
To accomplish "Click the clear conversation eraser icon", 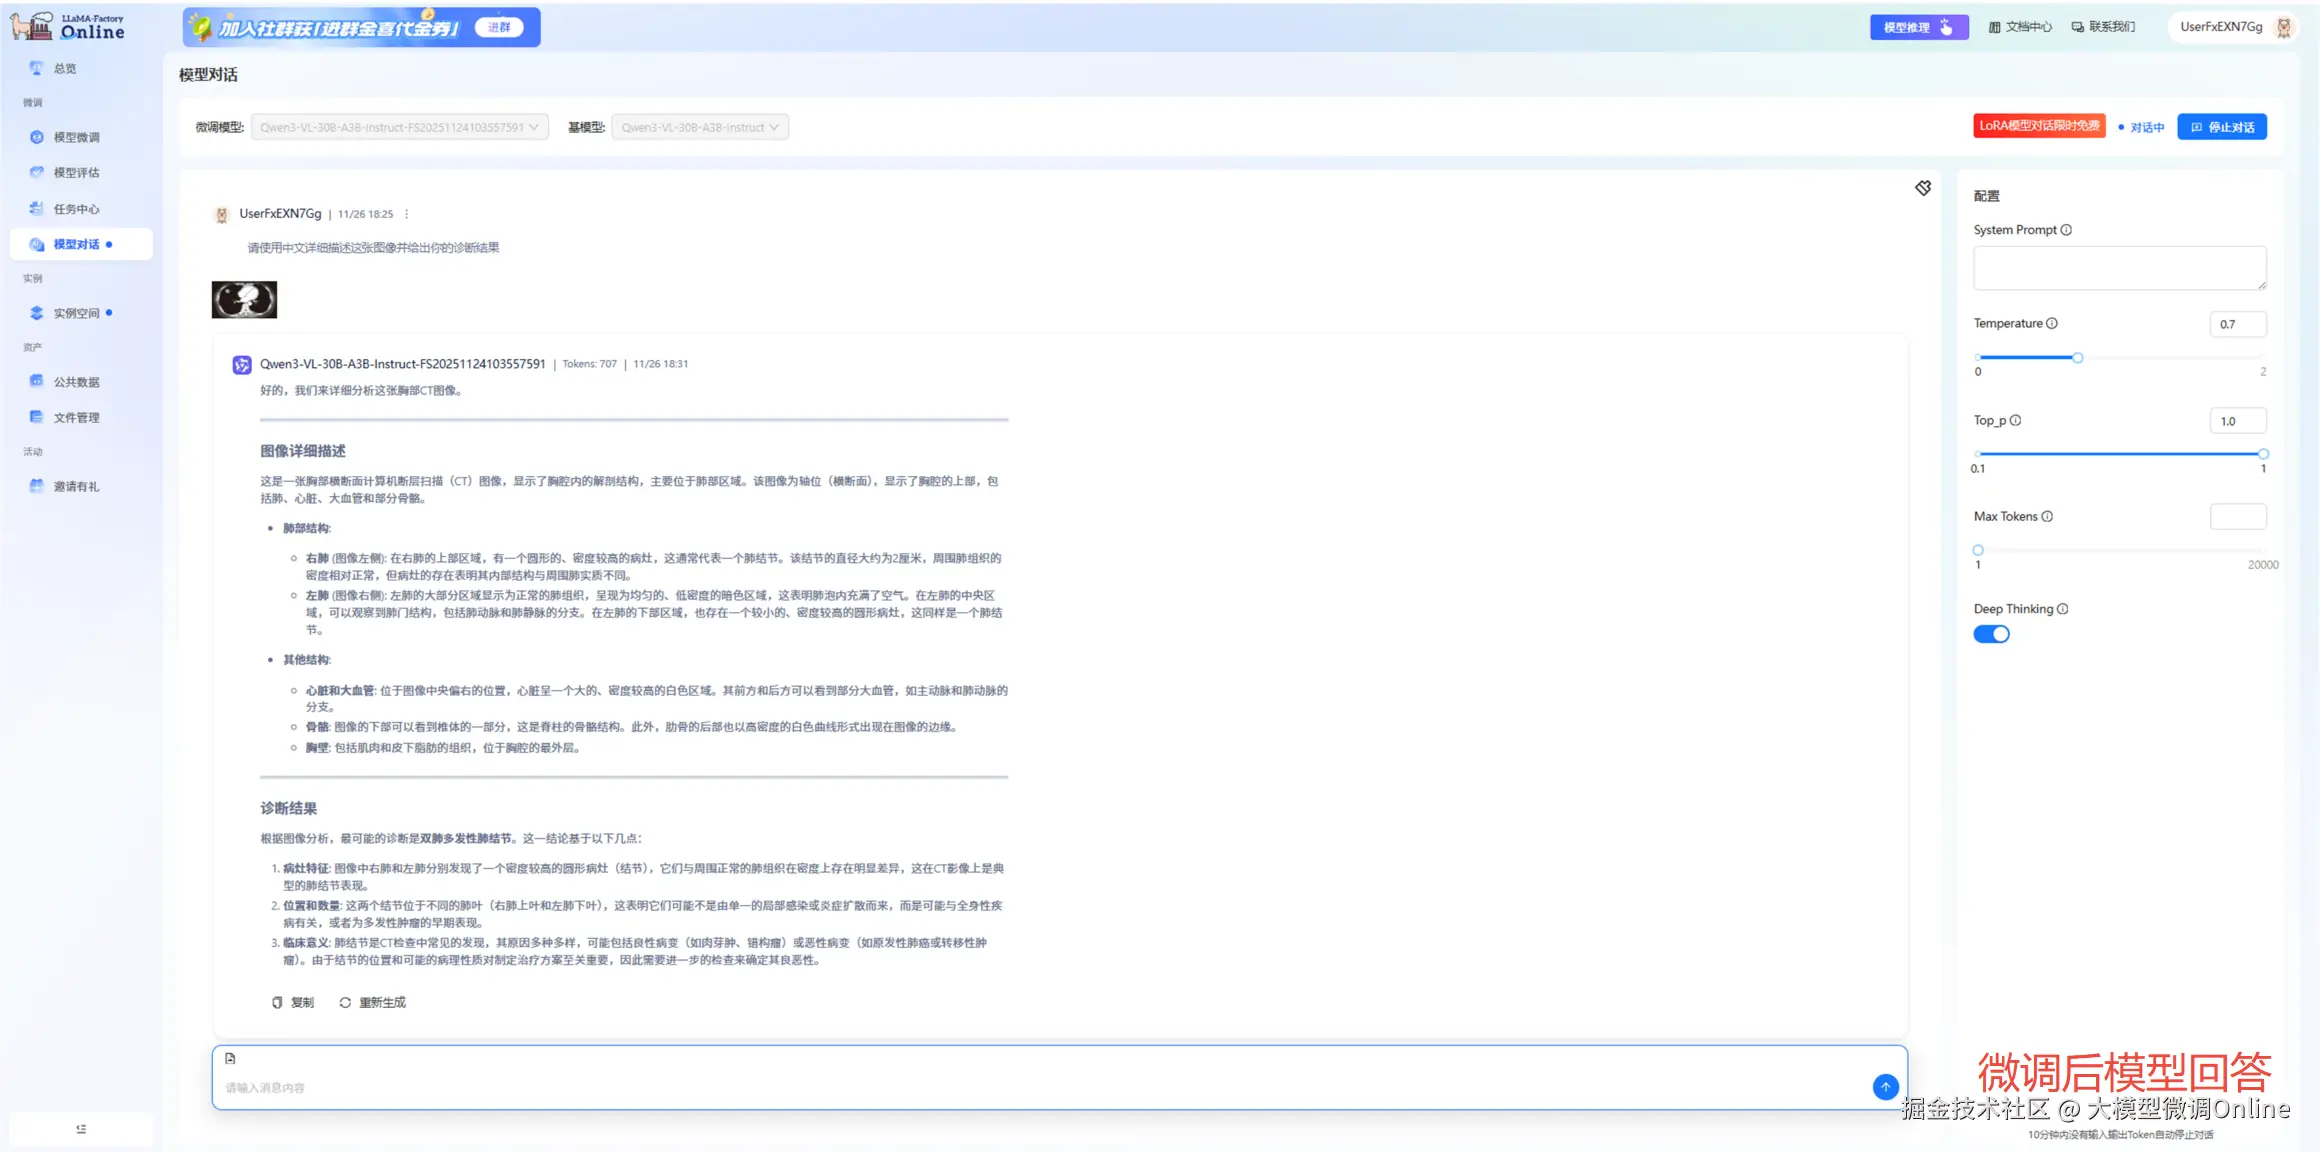I will (1922, 188).
